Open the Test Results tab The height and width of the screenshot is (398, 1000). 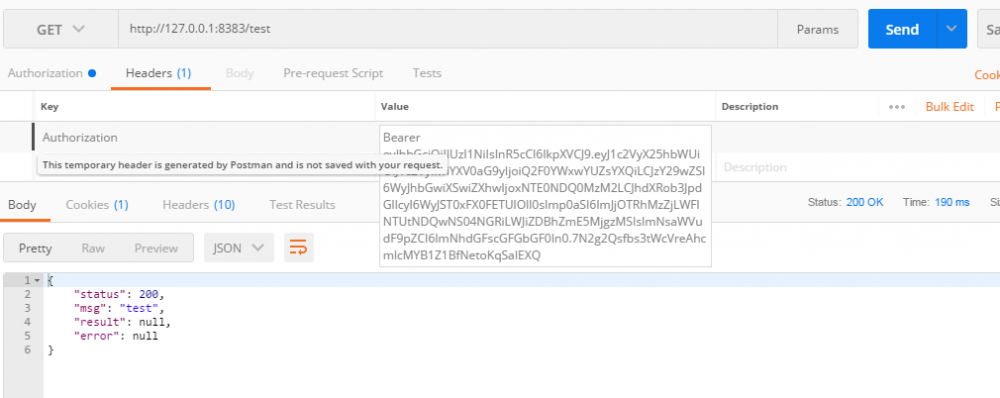coord(302,205)
